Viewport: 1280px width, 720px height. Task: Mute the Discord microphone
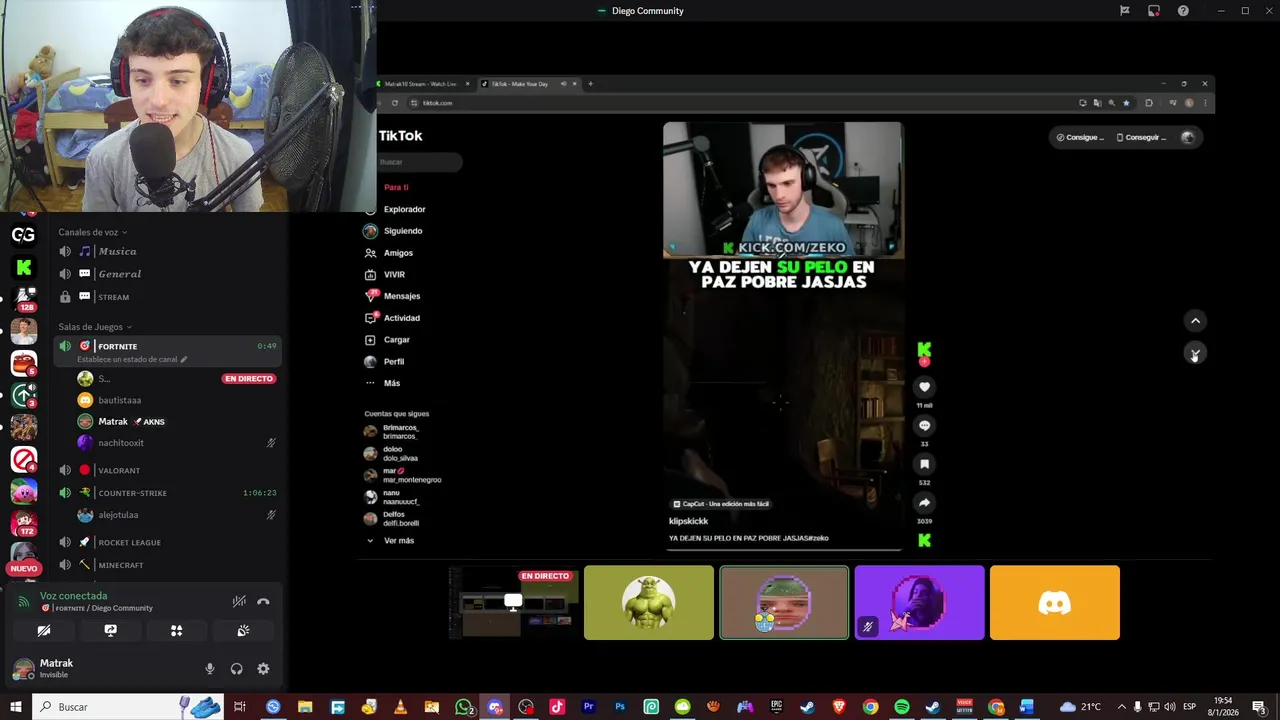tap(210, 669)
